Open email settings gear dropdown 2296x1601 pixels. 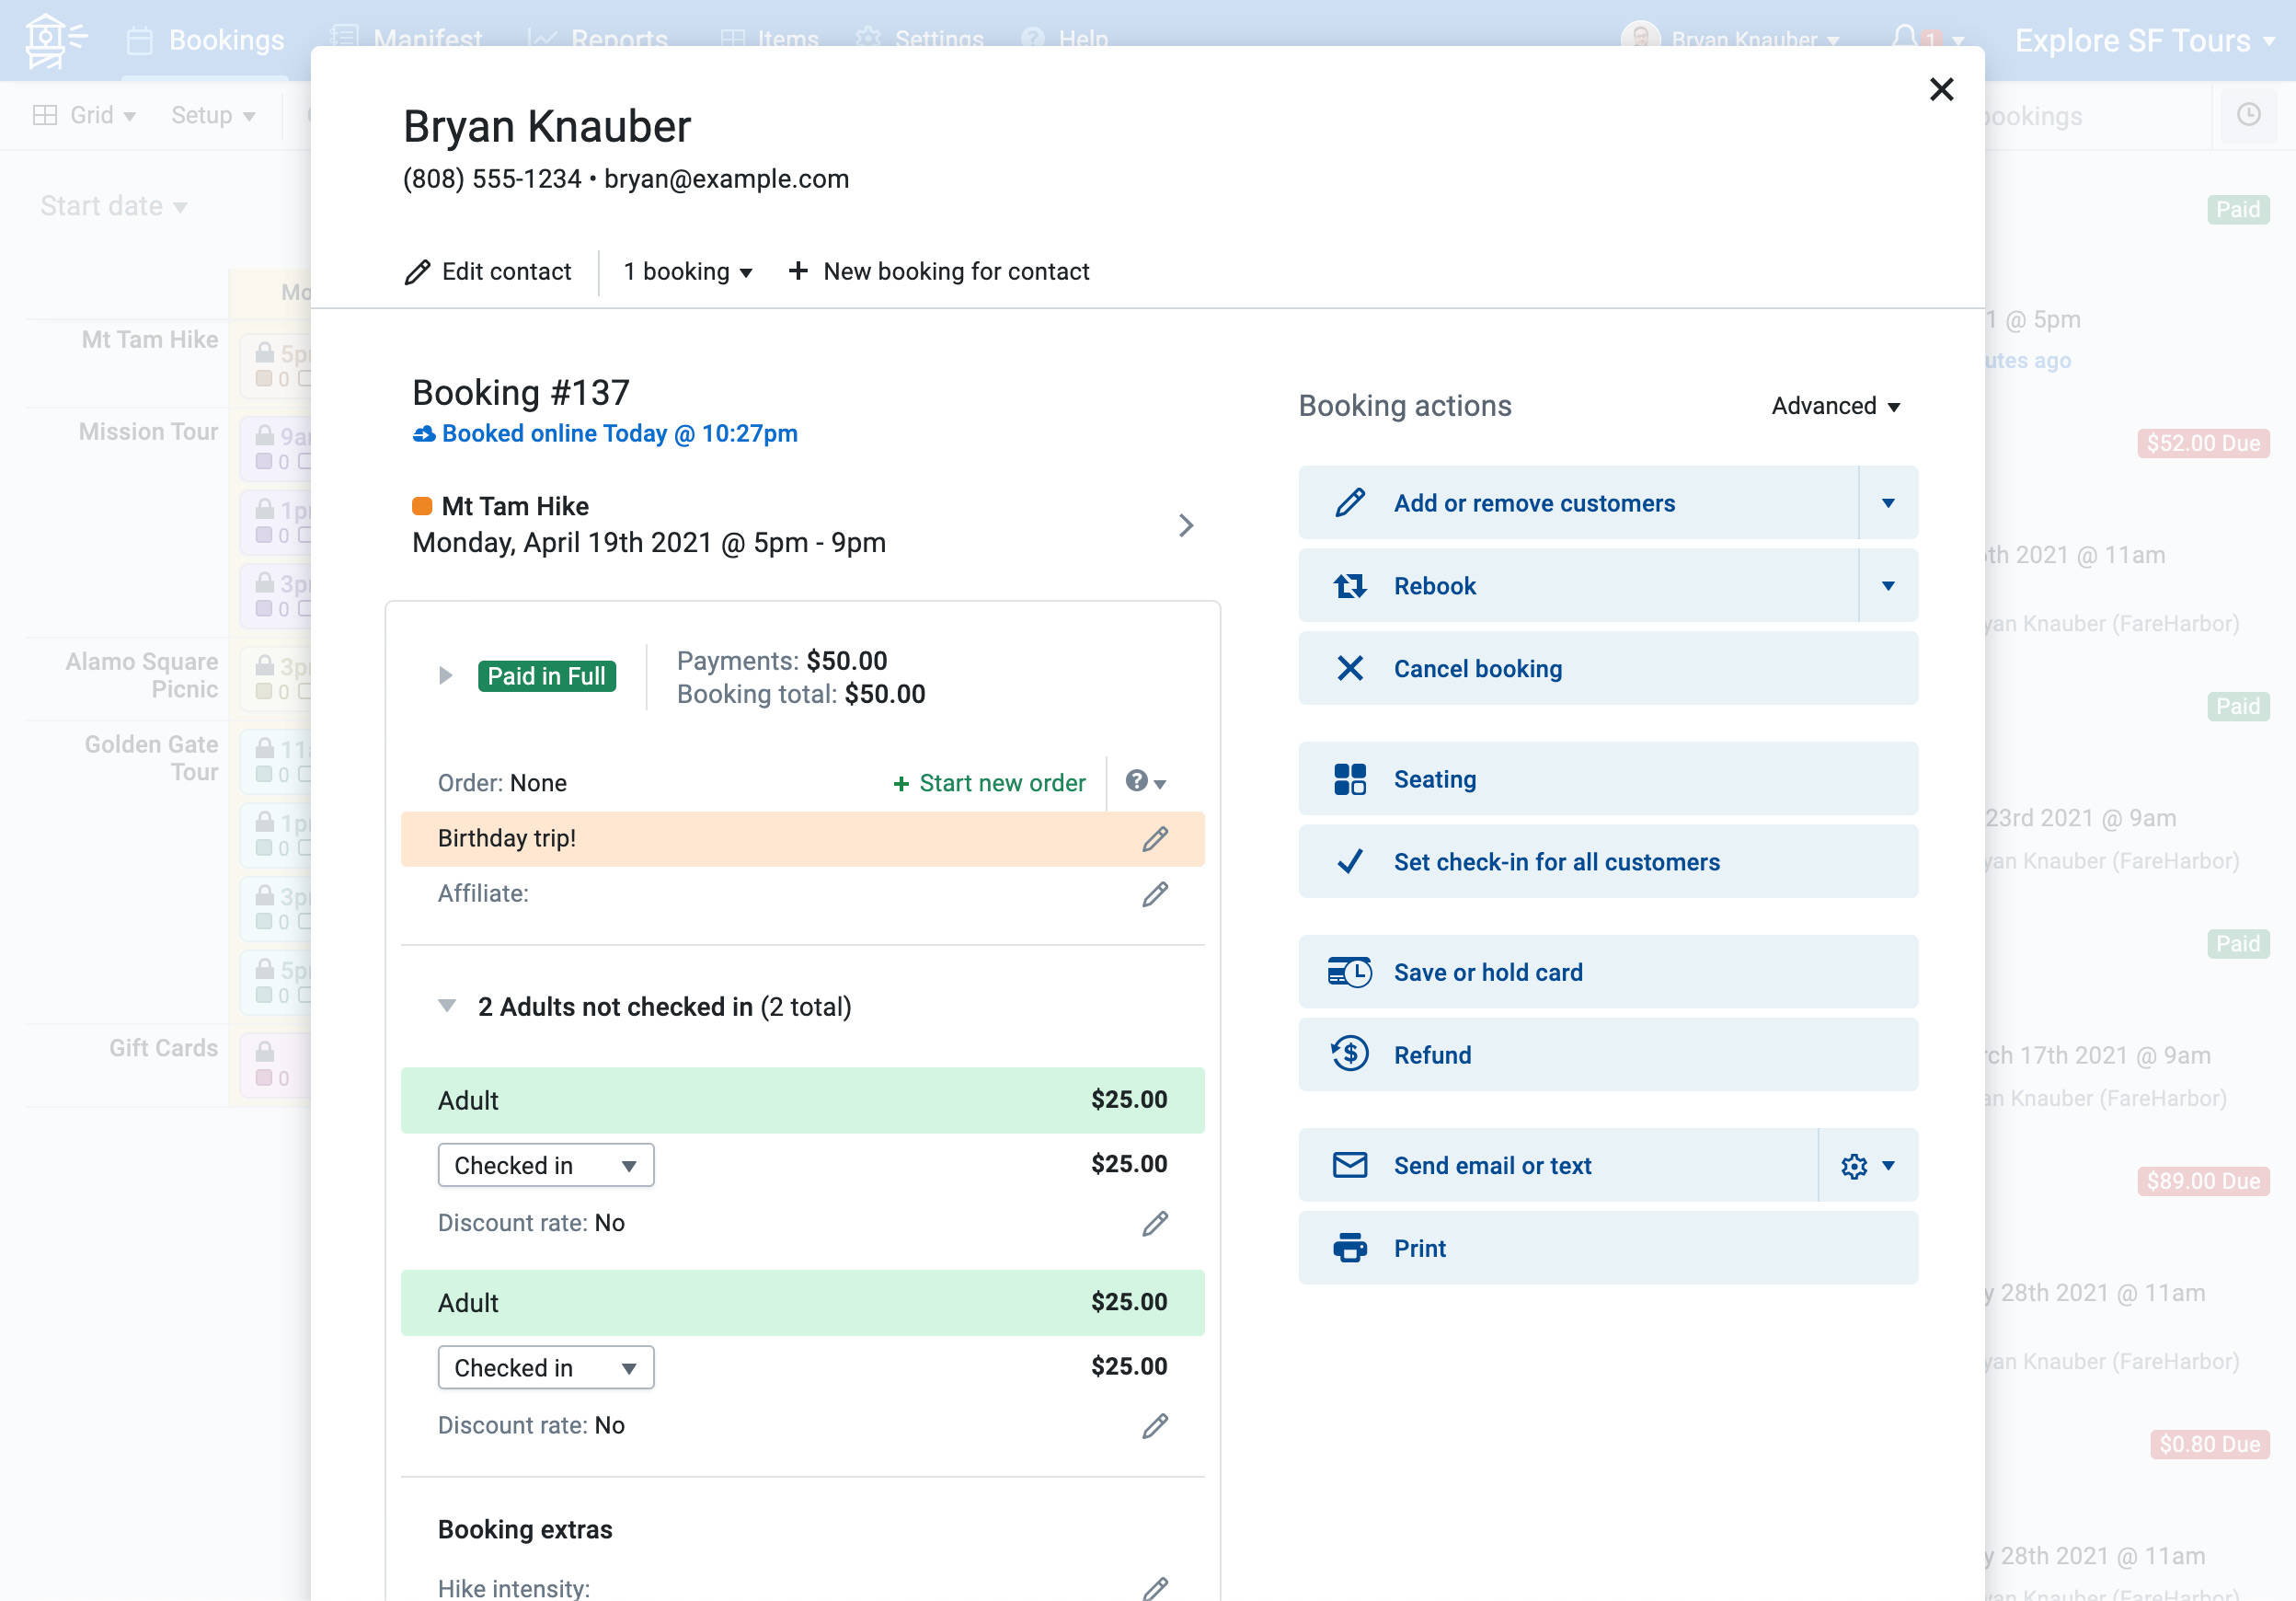(1868, 1166)
